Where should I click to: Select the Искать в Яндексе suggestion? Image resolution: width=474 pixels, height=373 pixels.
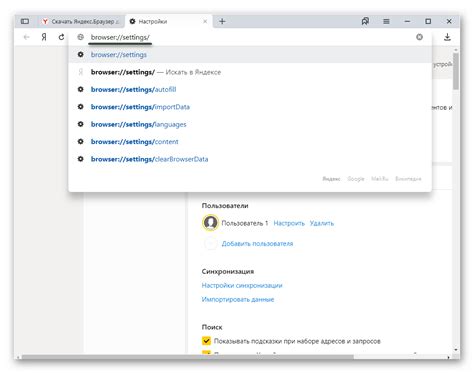(250, 72)
